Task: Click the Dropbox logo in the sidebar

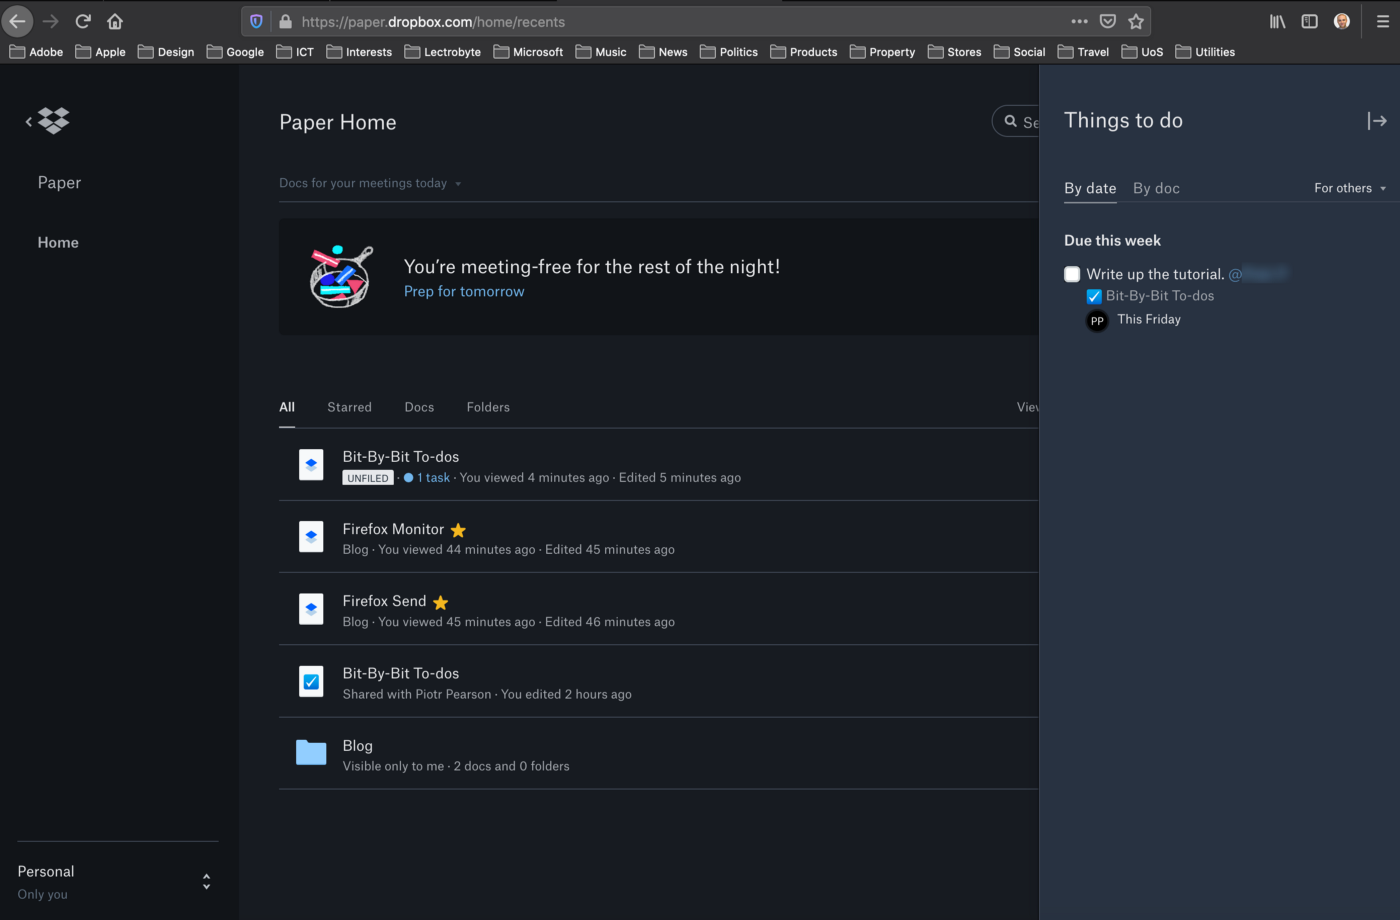Action: [x=52, y=120]
